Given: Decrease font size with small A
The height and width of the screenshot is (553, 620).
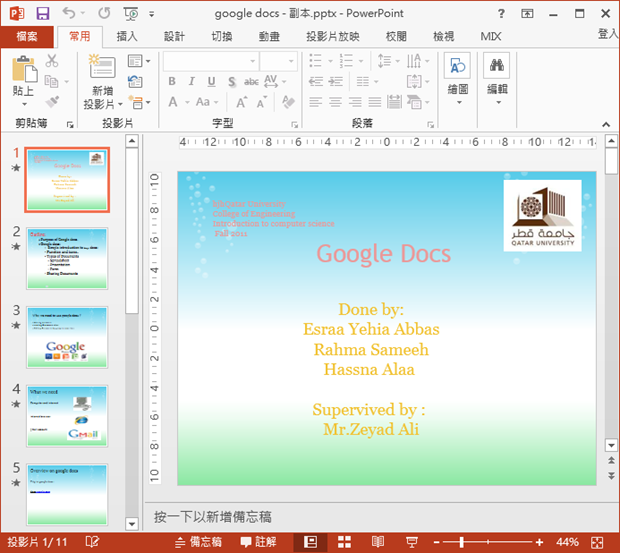Looking at the screenshot, I should (261, 103).
